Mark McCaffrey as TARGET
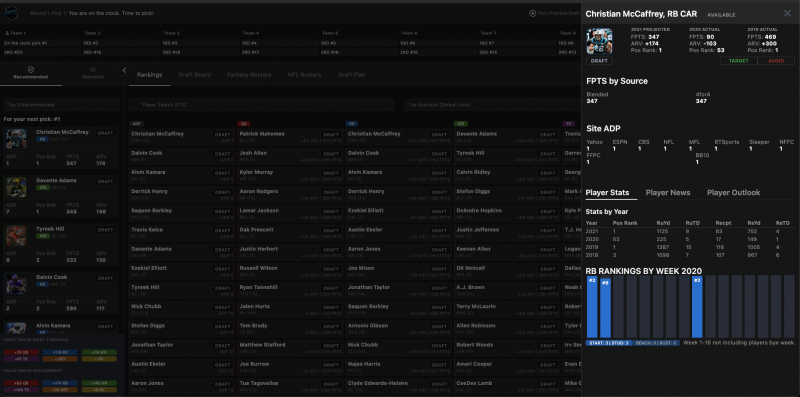800x397 pixels. 738,61
